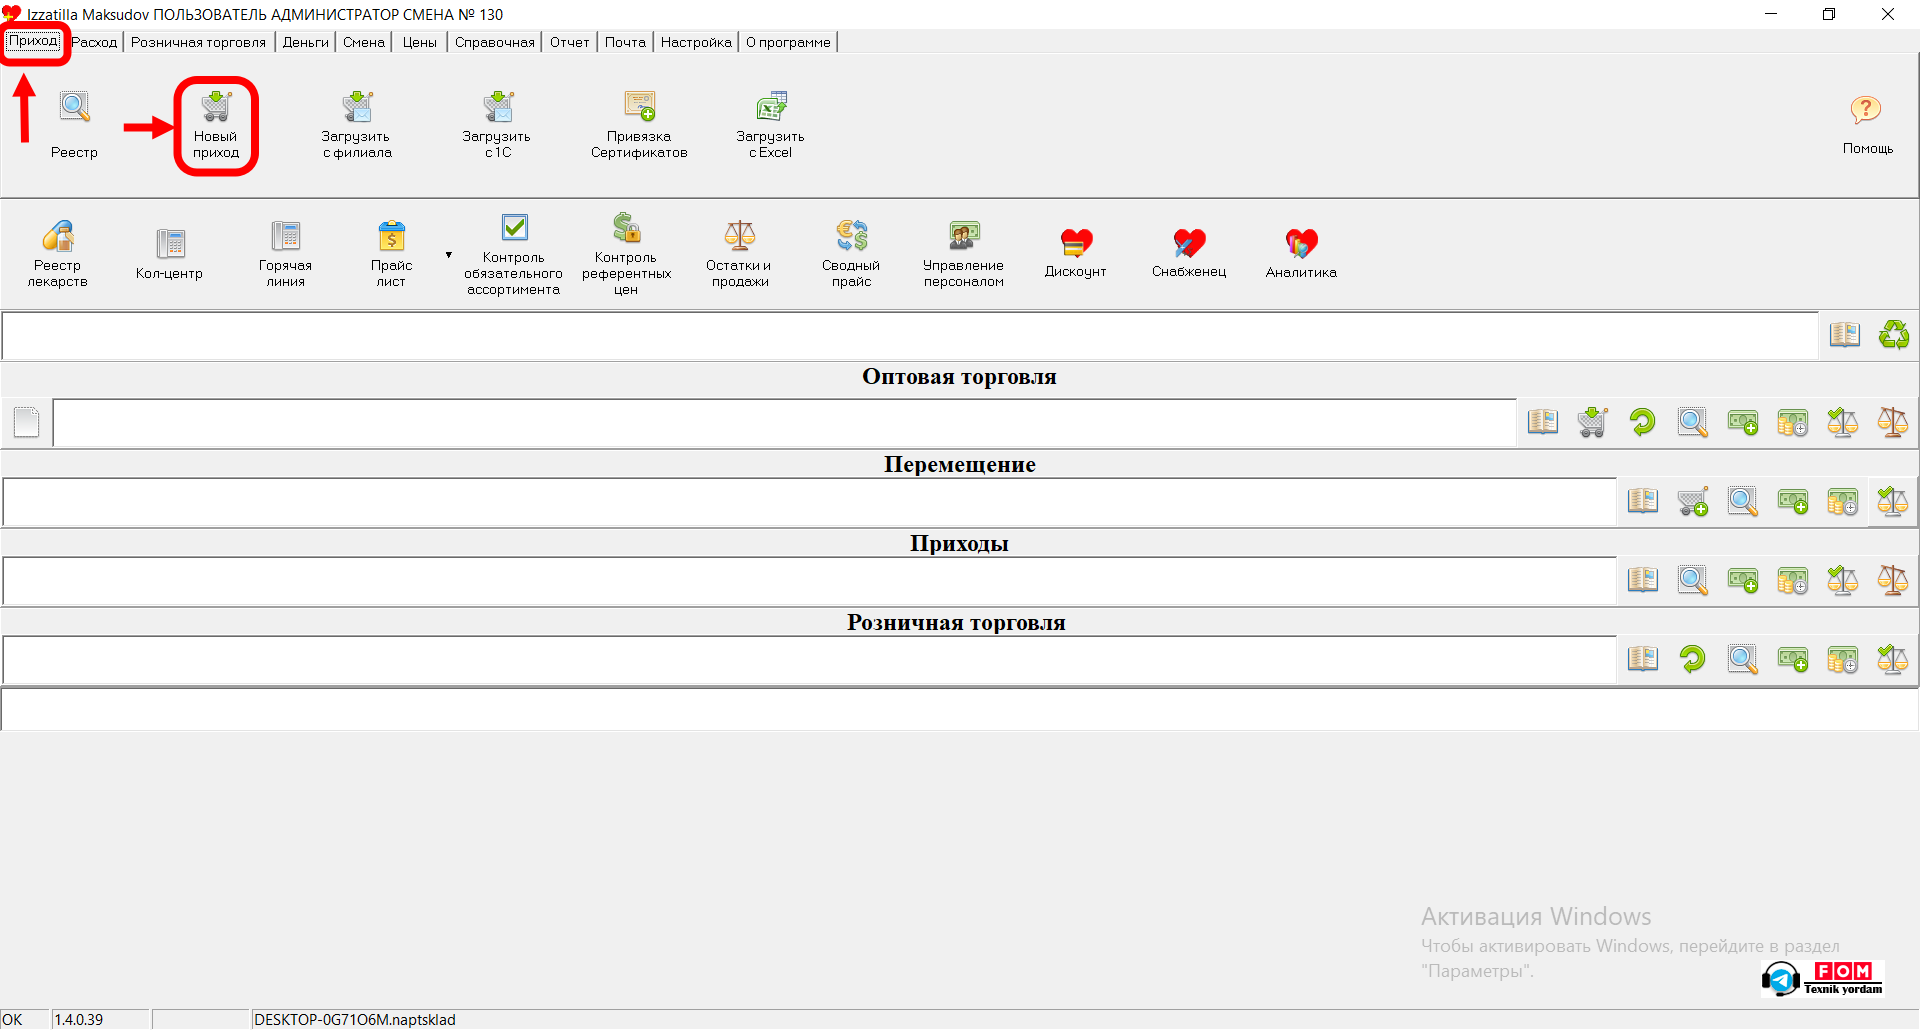Image resolution: width=1920 pixels, height=1030 pixels.
Task: Click green refresh arrow in Розничная торговля row
Action: click(1692, 659)
